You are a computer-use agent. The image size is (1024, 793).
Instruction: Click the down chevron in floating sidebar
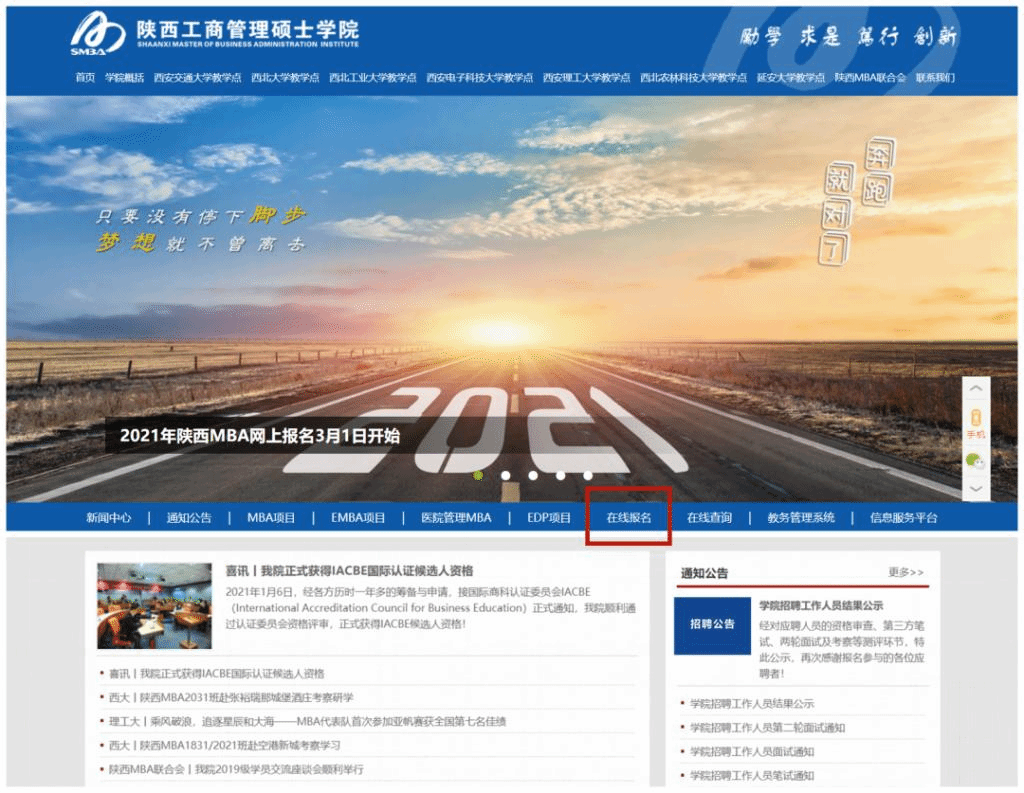pyautogui.click(x=976, y=489)
